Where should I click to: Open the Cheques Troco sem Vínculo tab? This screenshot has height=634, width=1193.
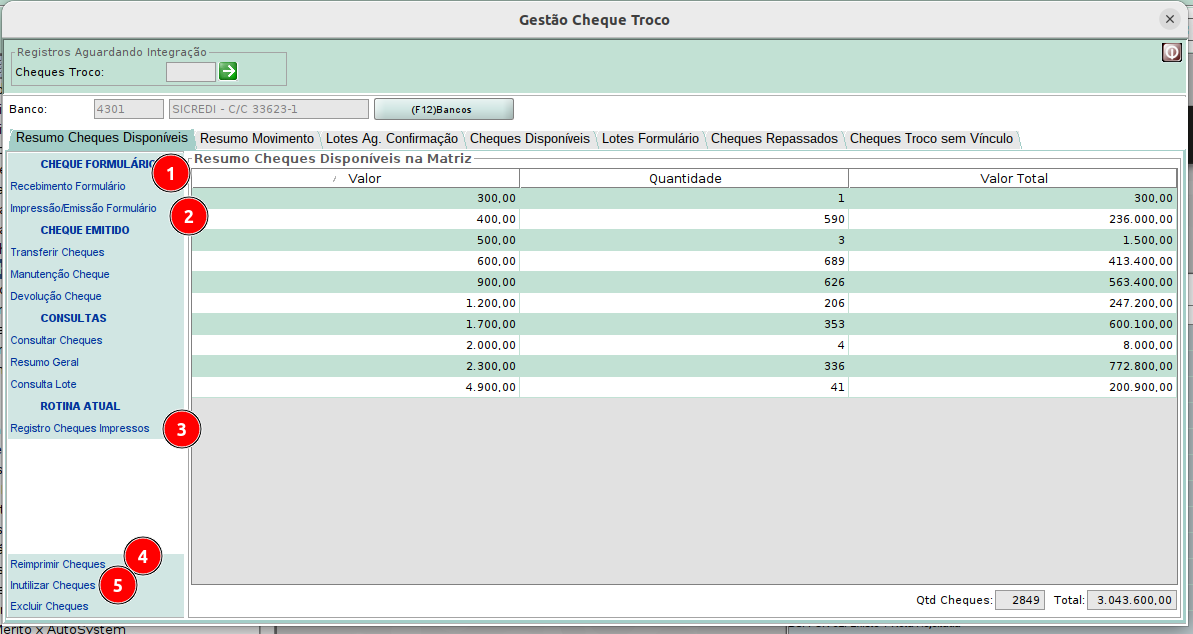tap(930, 139)
